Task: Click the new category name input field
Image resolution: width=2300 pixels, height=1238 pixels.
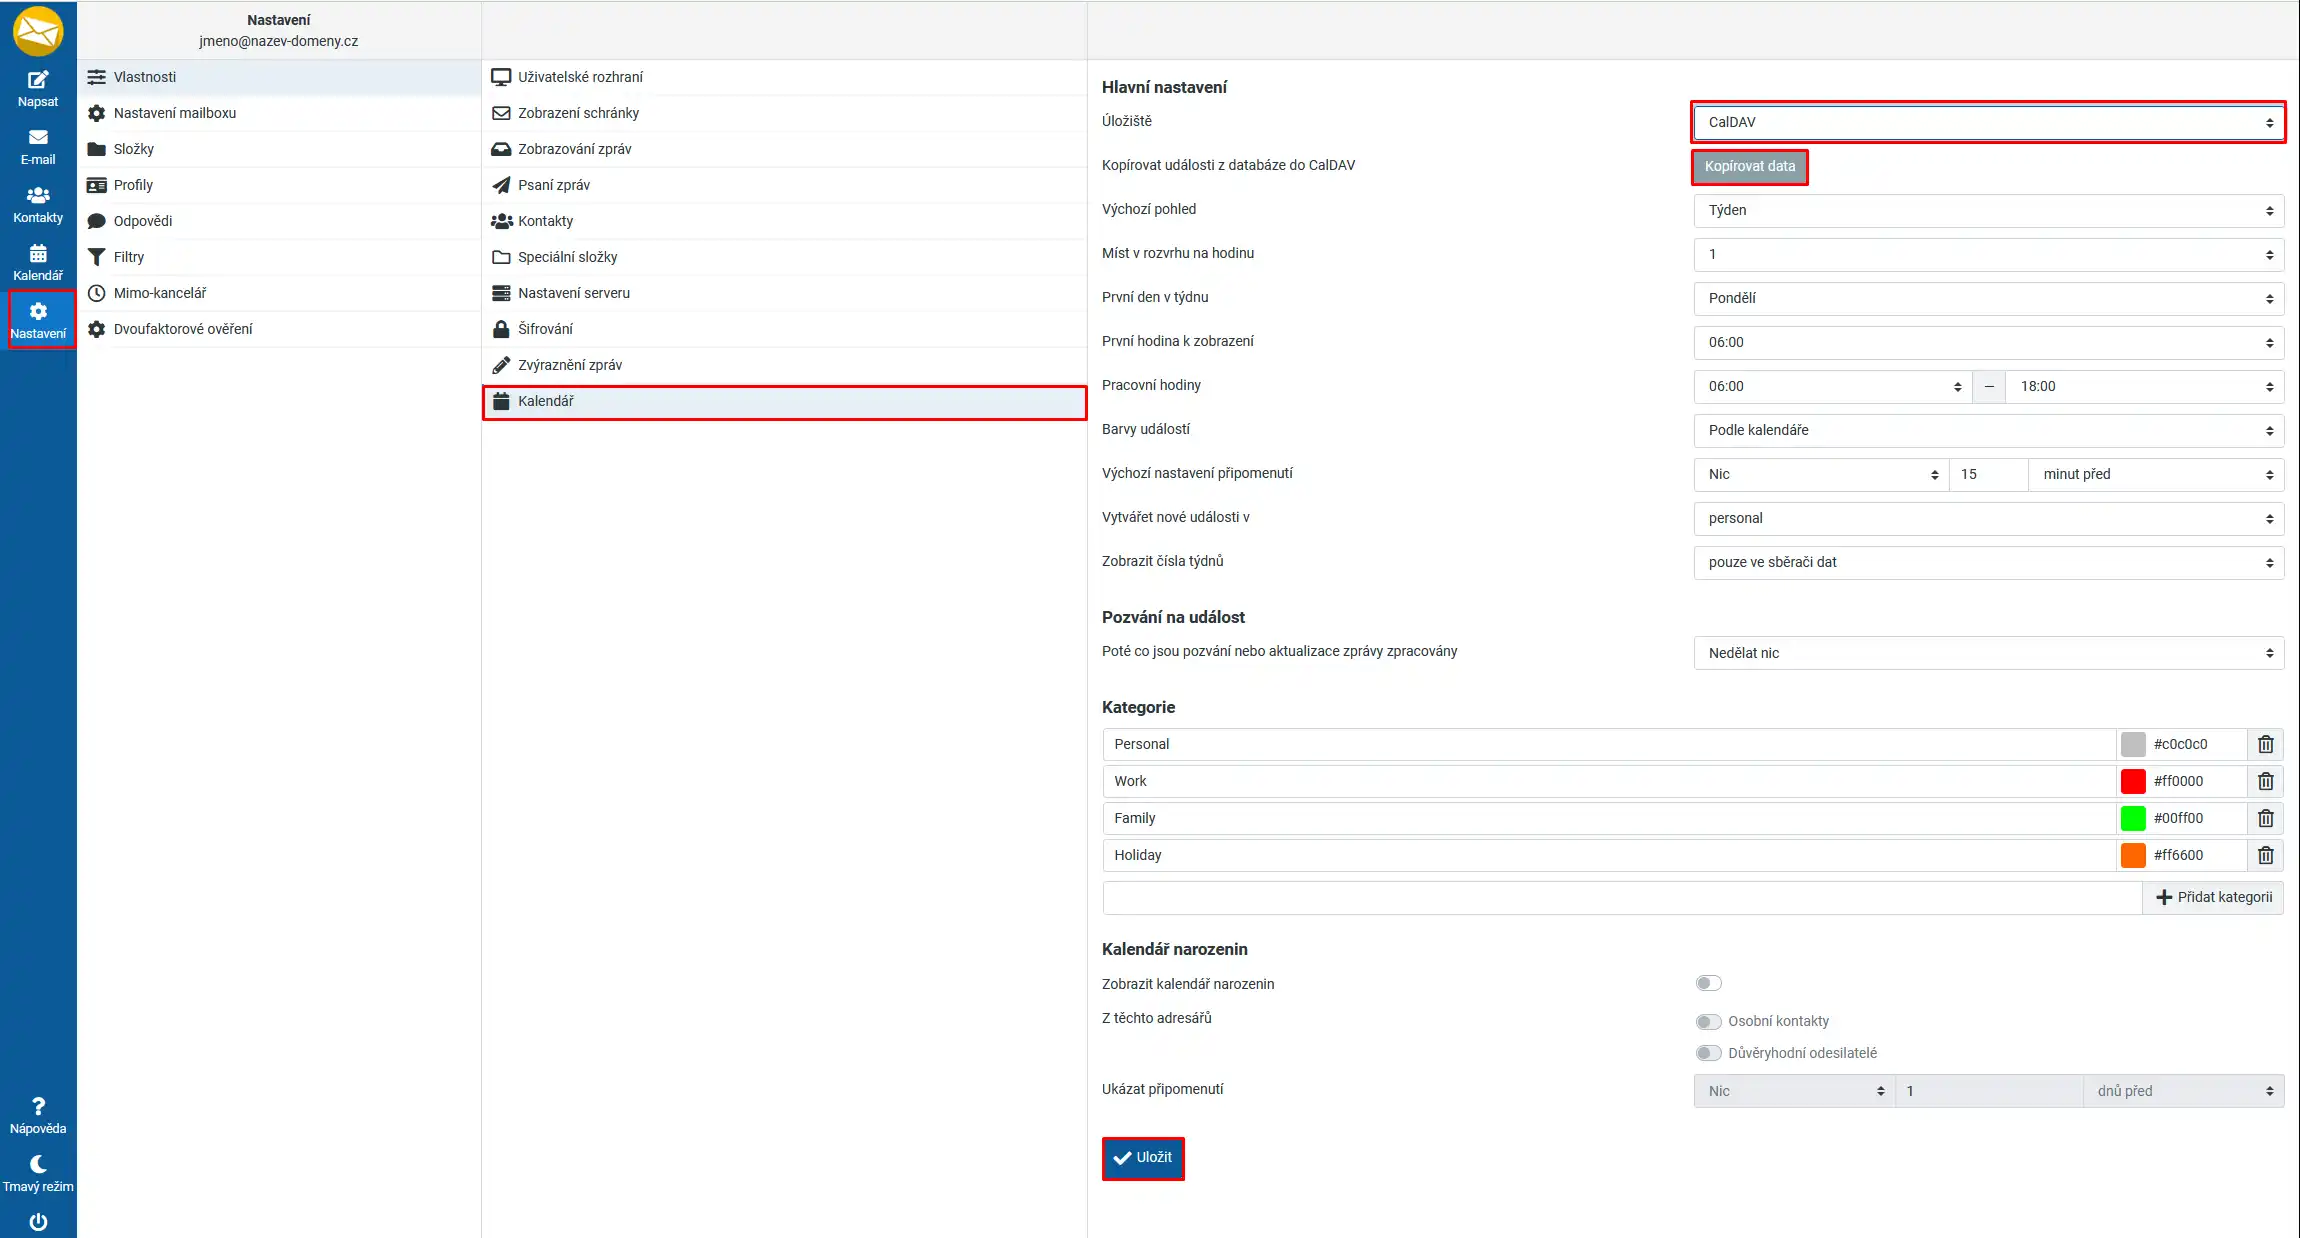Action: pyautogui.click(x=1622, y=897)
